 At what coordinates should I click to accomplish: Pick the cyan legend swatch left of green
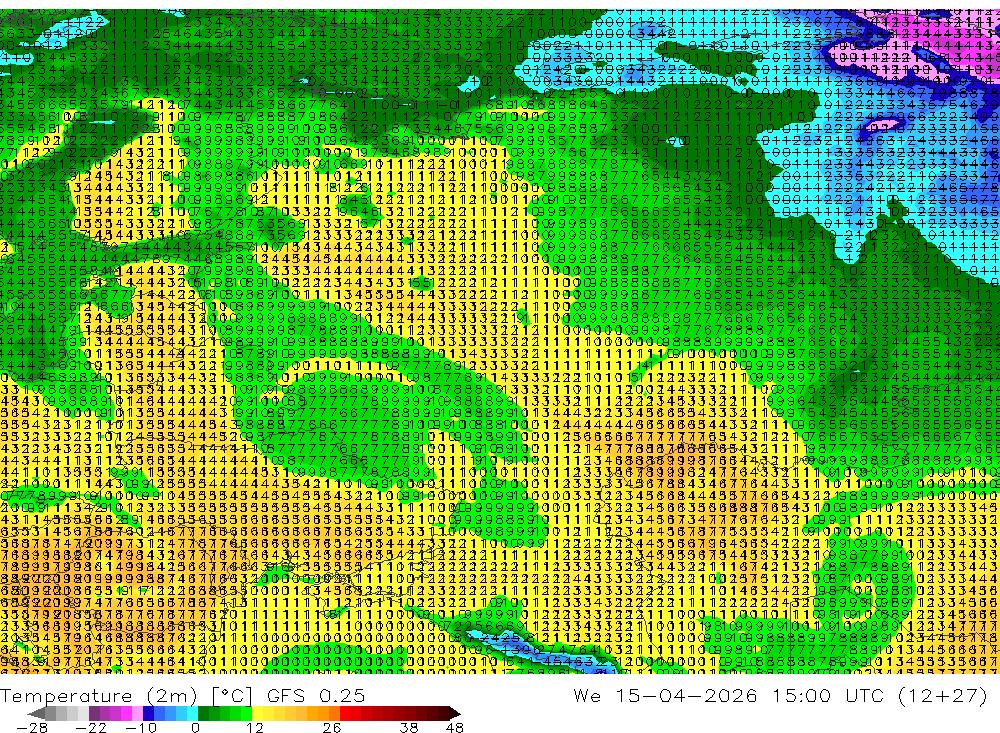tap(192, 713)
